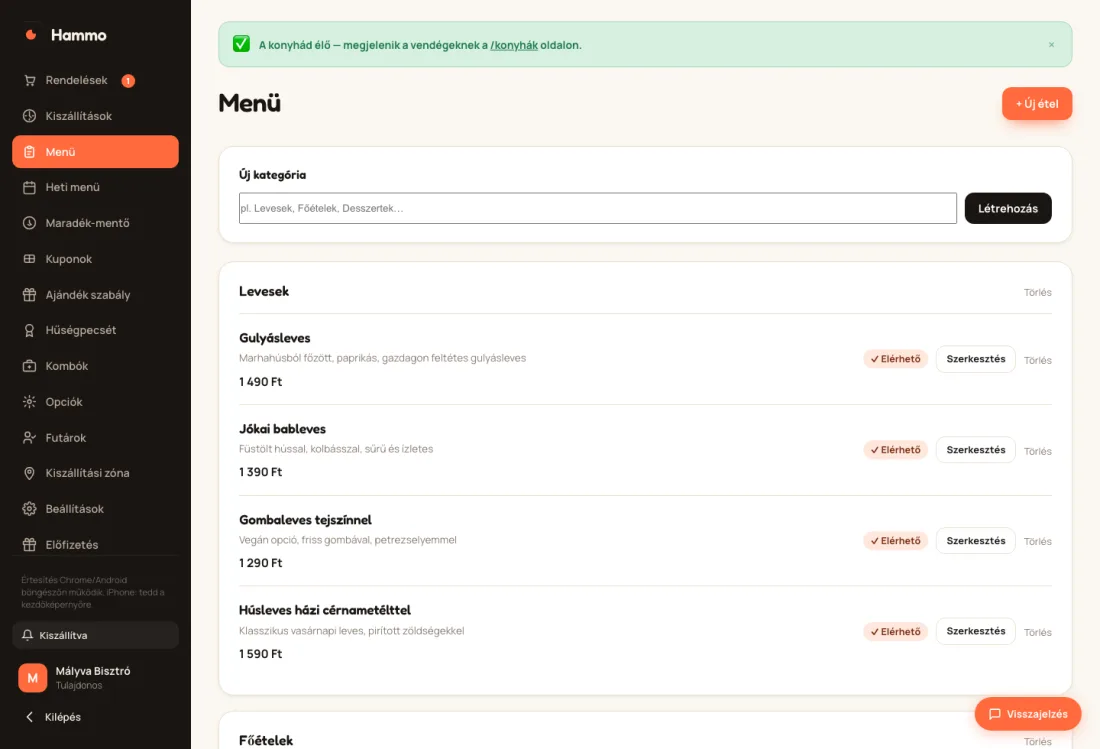The height and width of the screenshot is (749, 1100).
Task: Click Törlés for the Gulyásleves item
Action: pos(1038,360)
